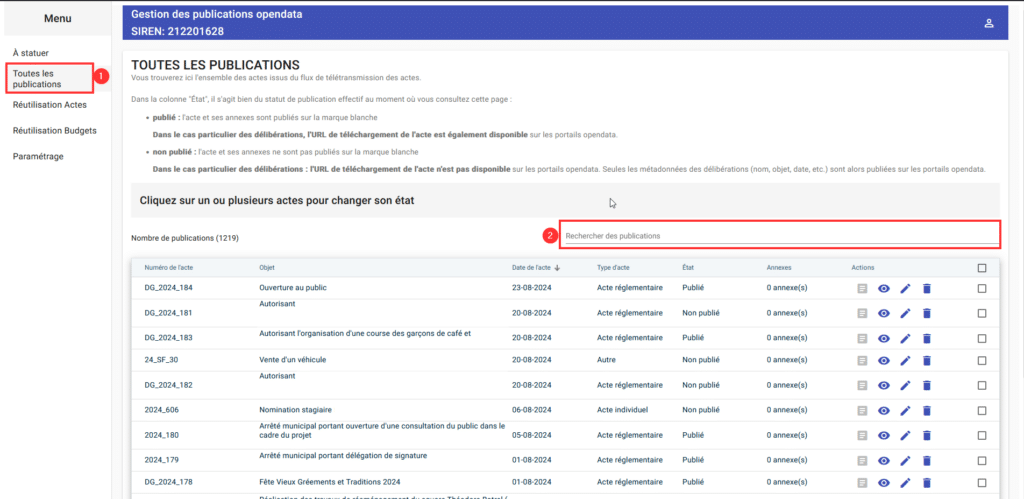Sort by the Numéro de l'acte column header
This screenshot has width=1024, height=499.
pyautogui.click(x=167, y=268)
